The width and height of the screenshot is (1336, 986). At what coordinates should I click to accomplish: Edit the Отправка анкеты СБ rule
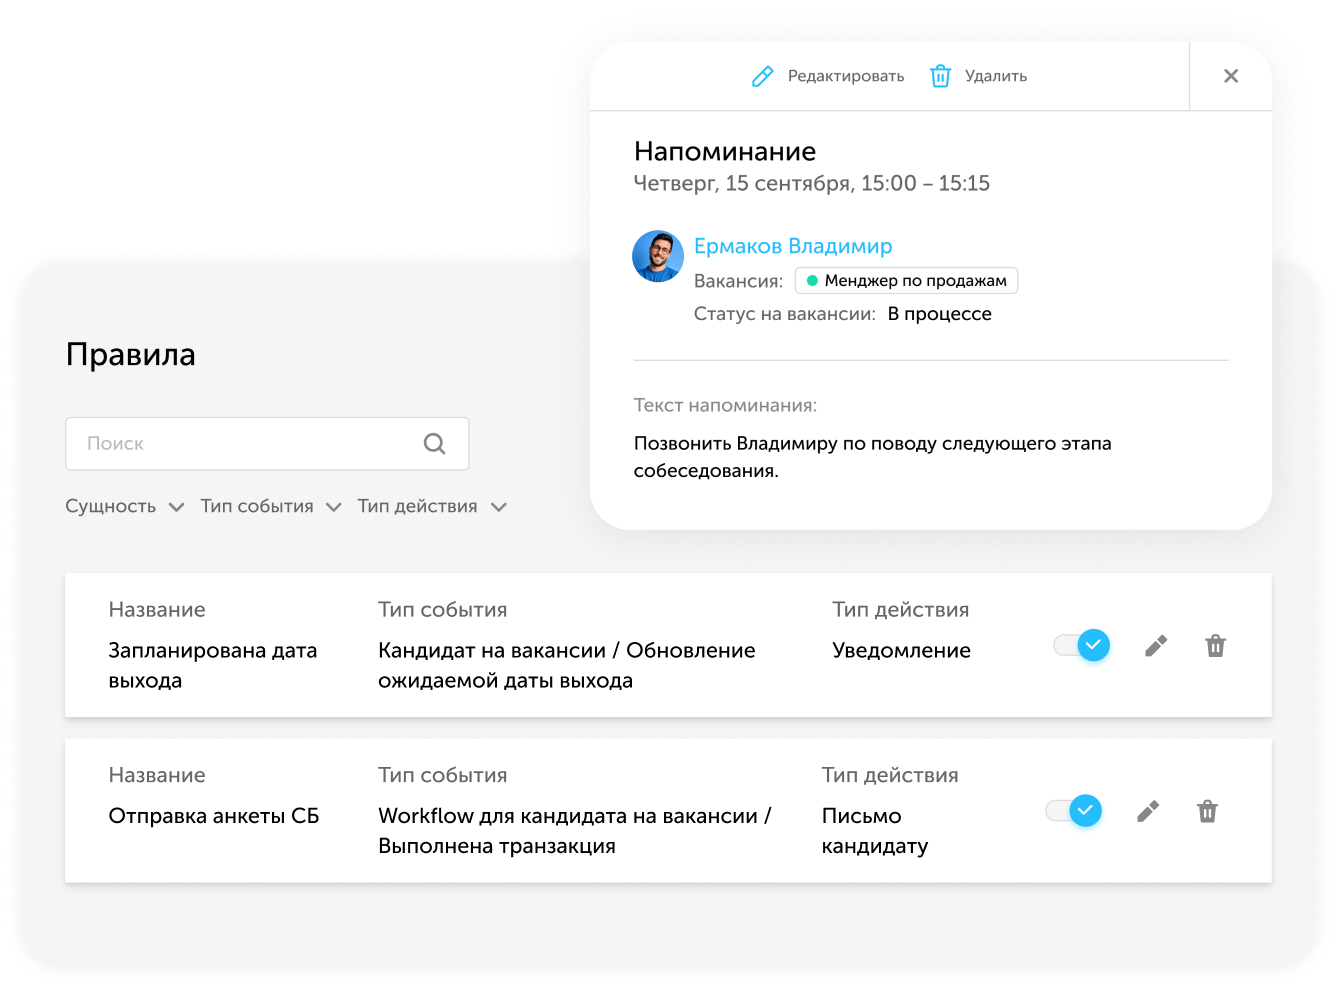pos(1148,811)
